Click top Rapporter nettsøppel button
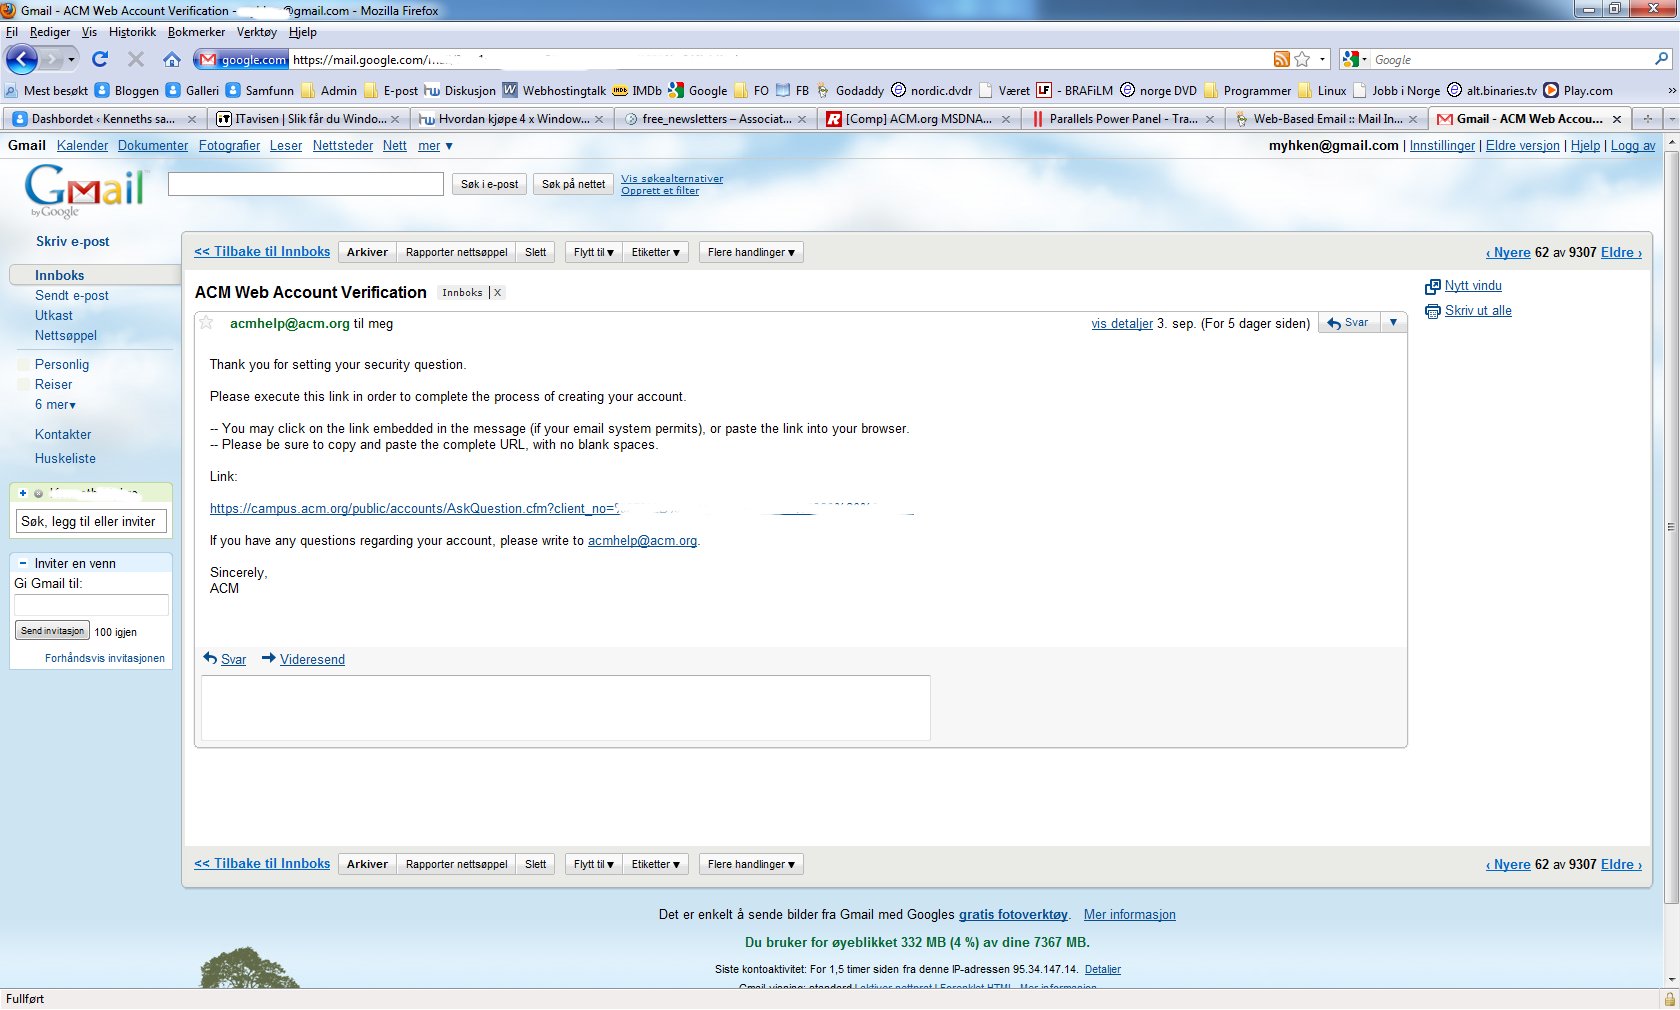Viewport: 1680px width, 1010px height. [456, 252]
